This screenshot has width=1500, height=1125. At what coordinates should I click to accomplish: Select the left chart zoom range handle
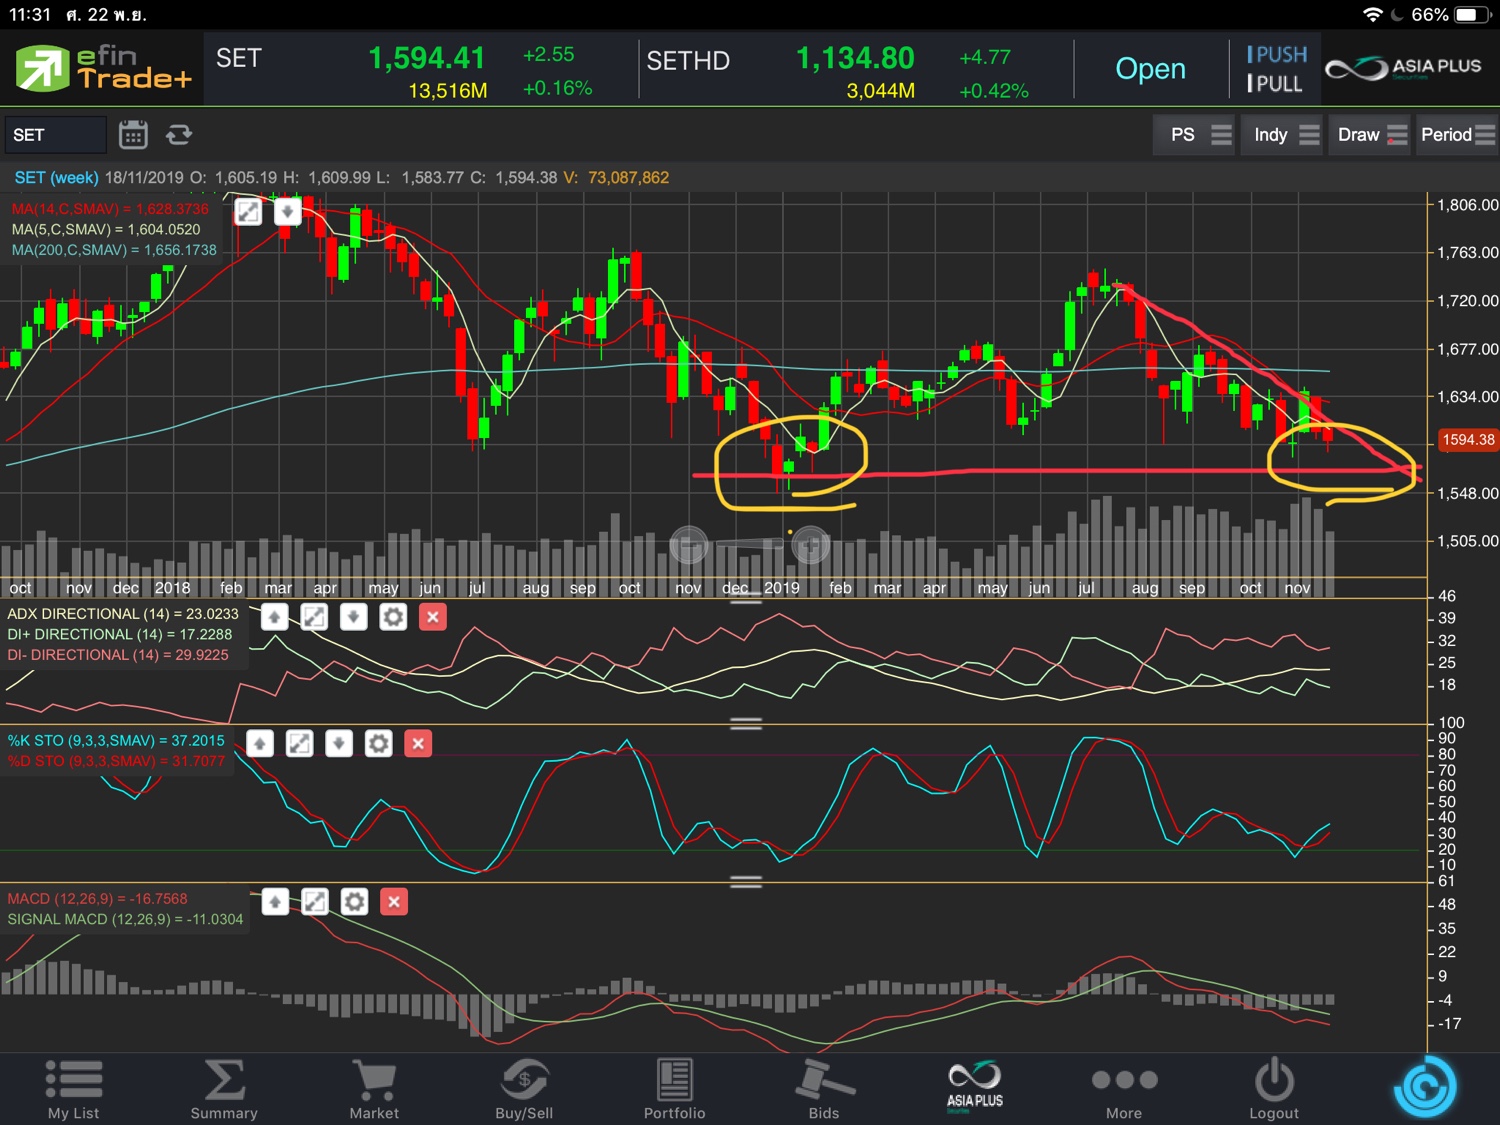coord(688,545)
